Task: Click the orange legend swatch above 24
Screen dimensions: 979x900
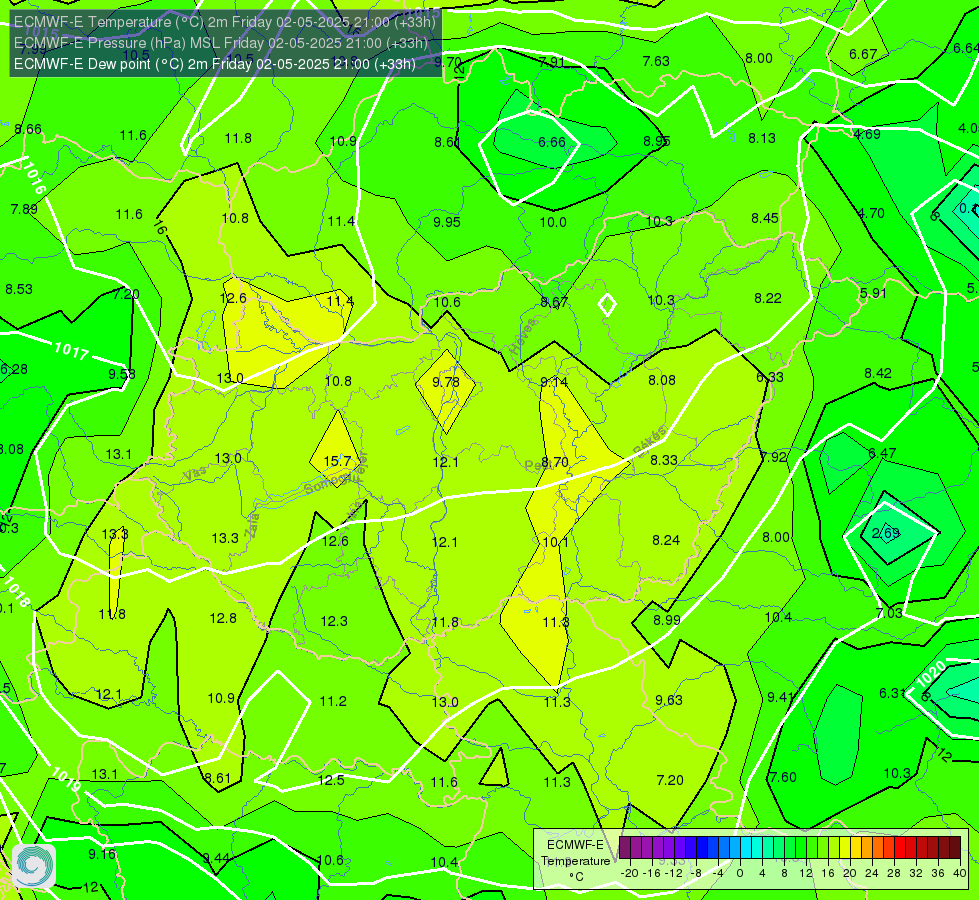Action: pos(878,848)
